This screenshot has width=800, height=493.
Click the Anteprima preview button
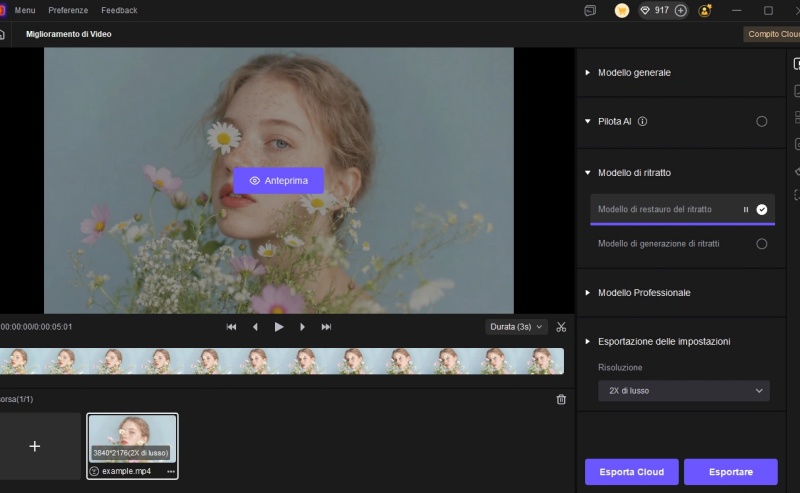(x=279, y=181)
